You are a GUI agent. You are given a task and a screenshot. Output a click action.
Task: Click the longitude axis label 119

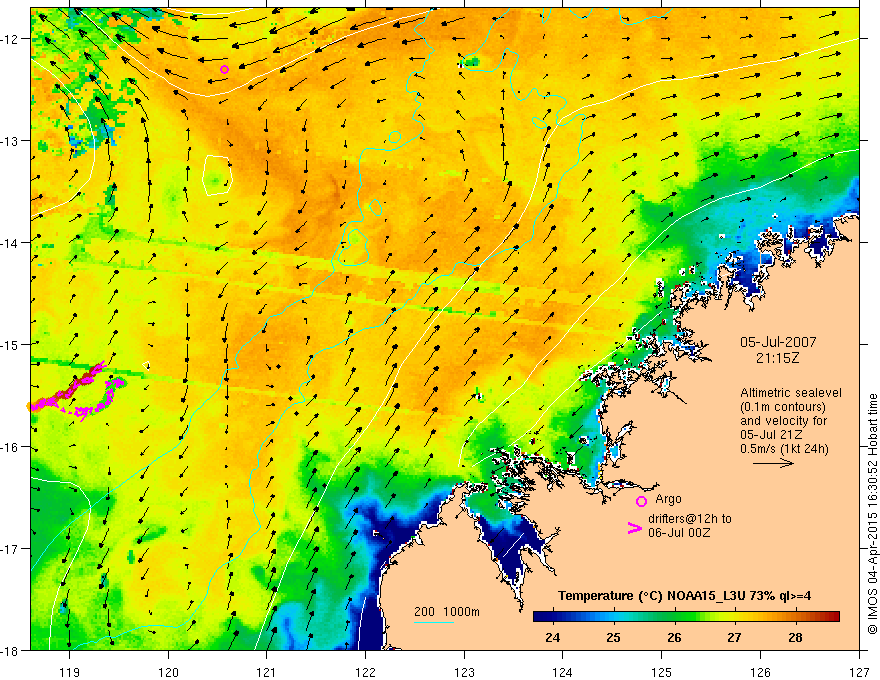tap(69, 672)
